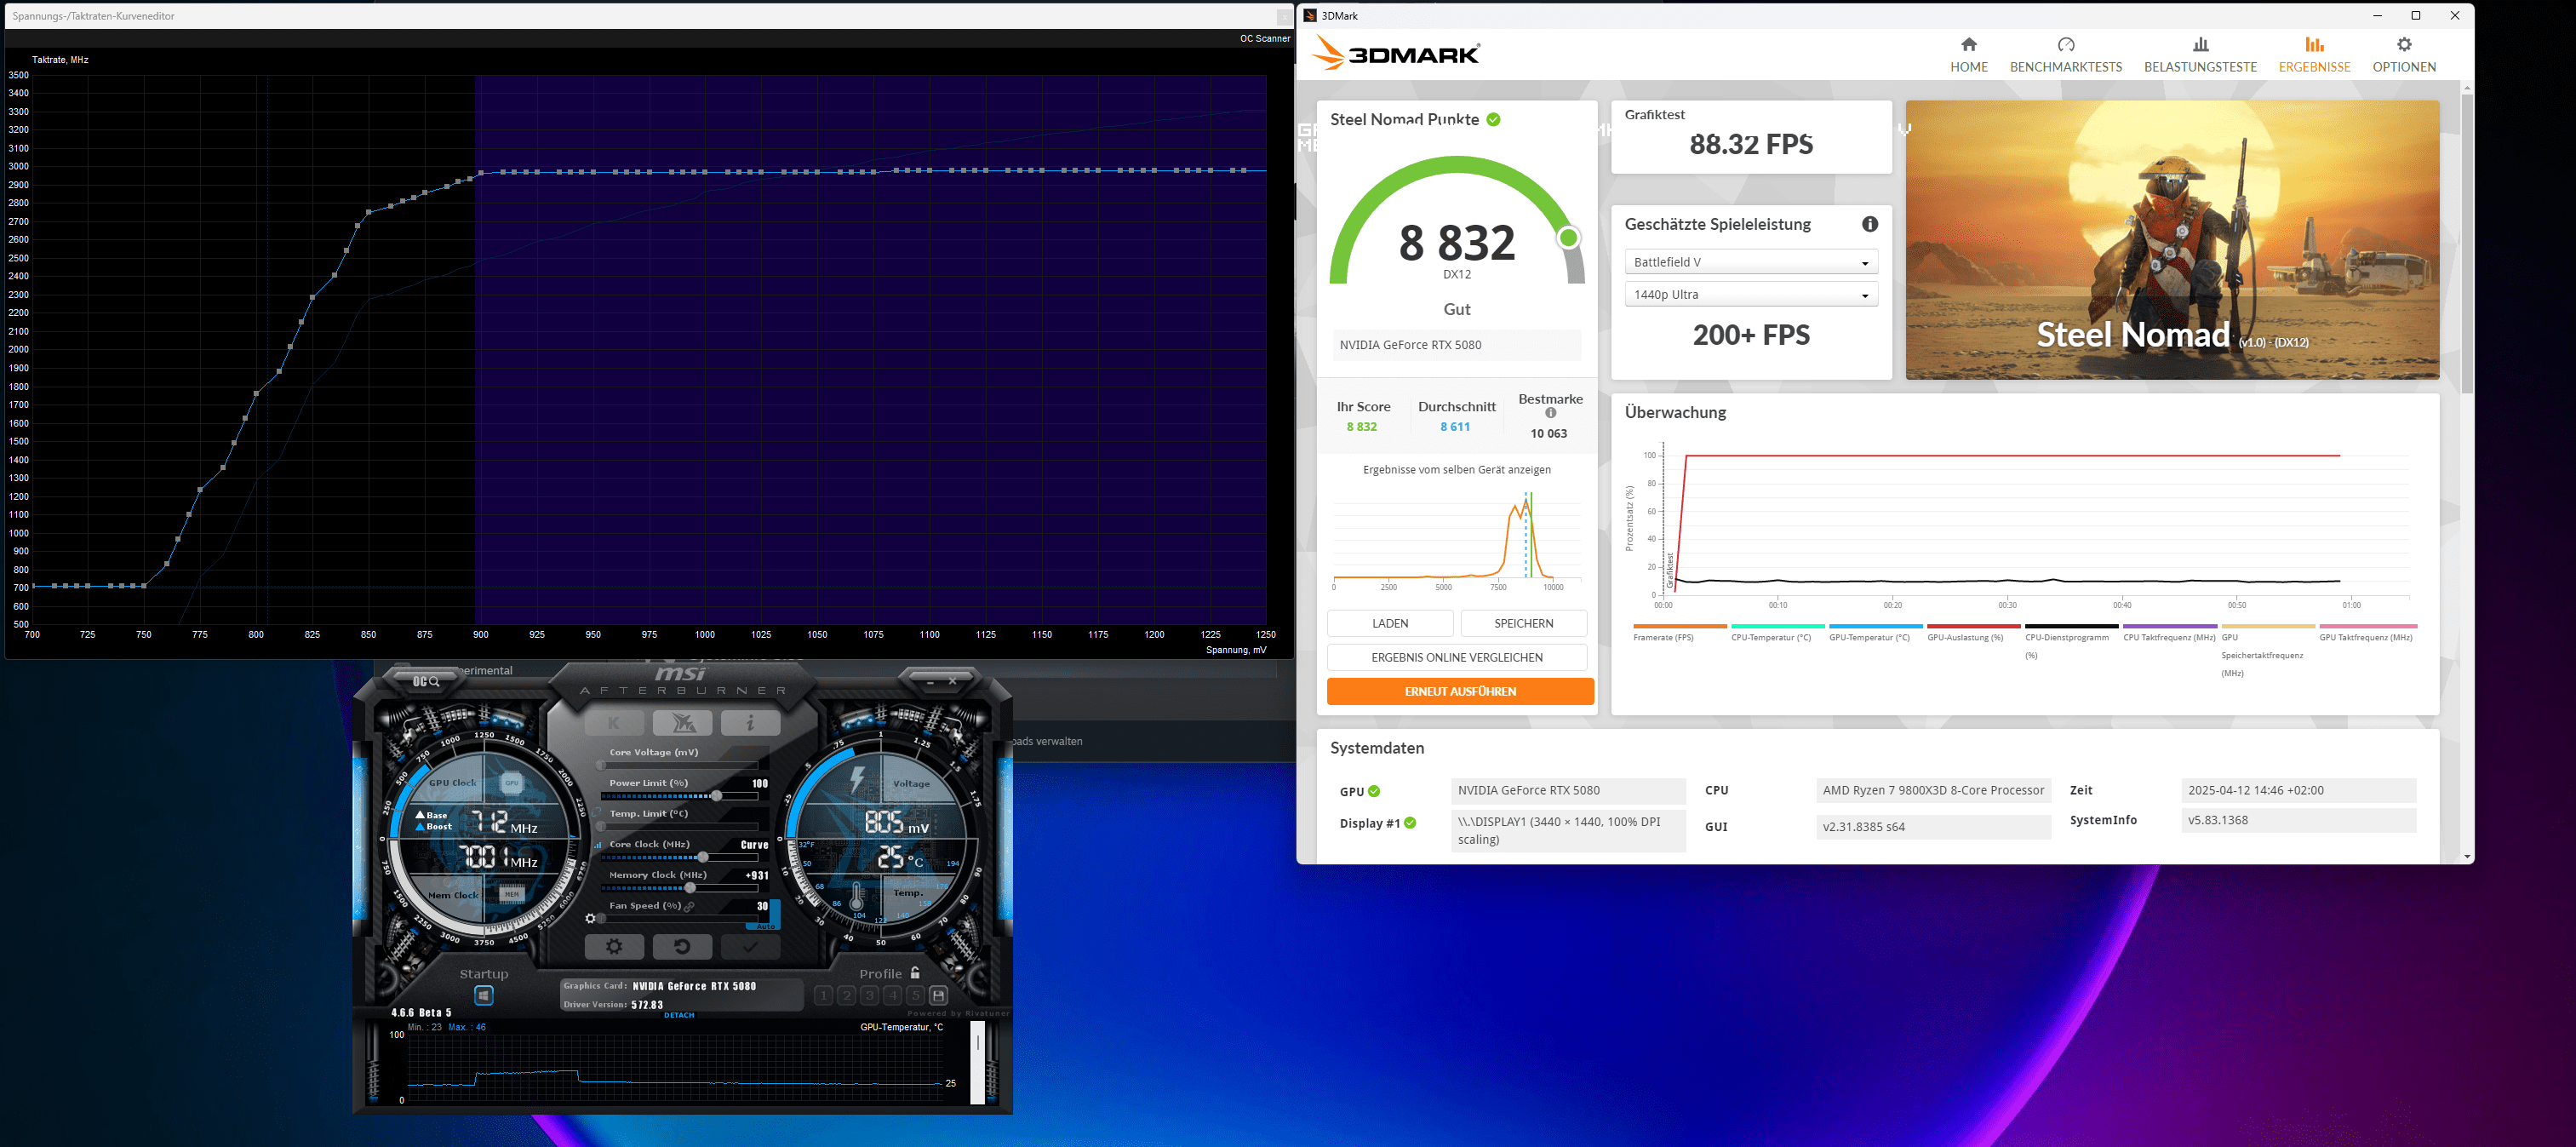2576x1147 pixels.
Task: Click ERNEUT AUSFÜHREN orange button
Action: [x=1460, y=691]
